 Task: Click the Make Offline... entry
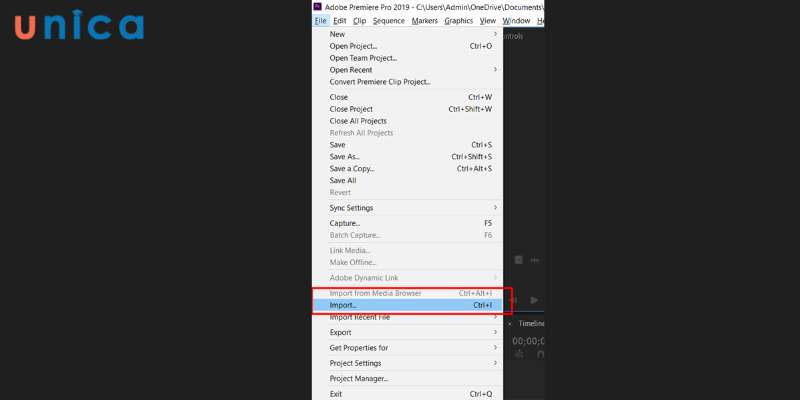(407, 262)
